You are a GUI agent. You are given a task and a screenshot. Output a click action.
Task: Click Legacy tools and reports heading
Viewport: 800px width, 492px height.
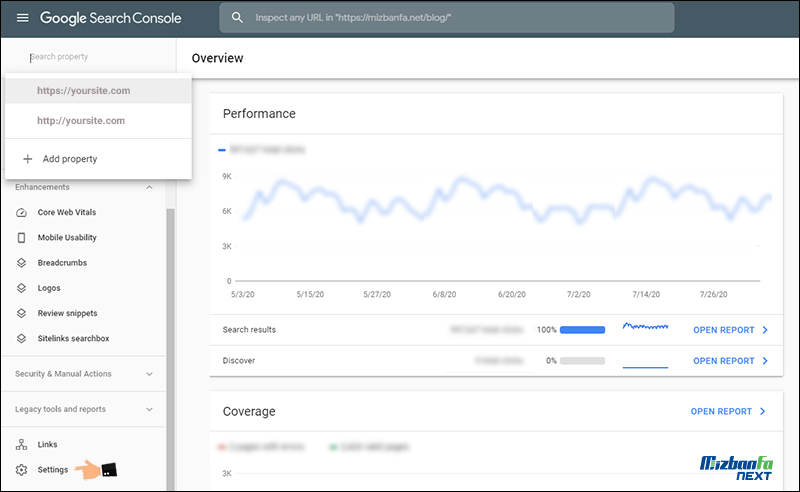(x=60, y=409)
